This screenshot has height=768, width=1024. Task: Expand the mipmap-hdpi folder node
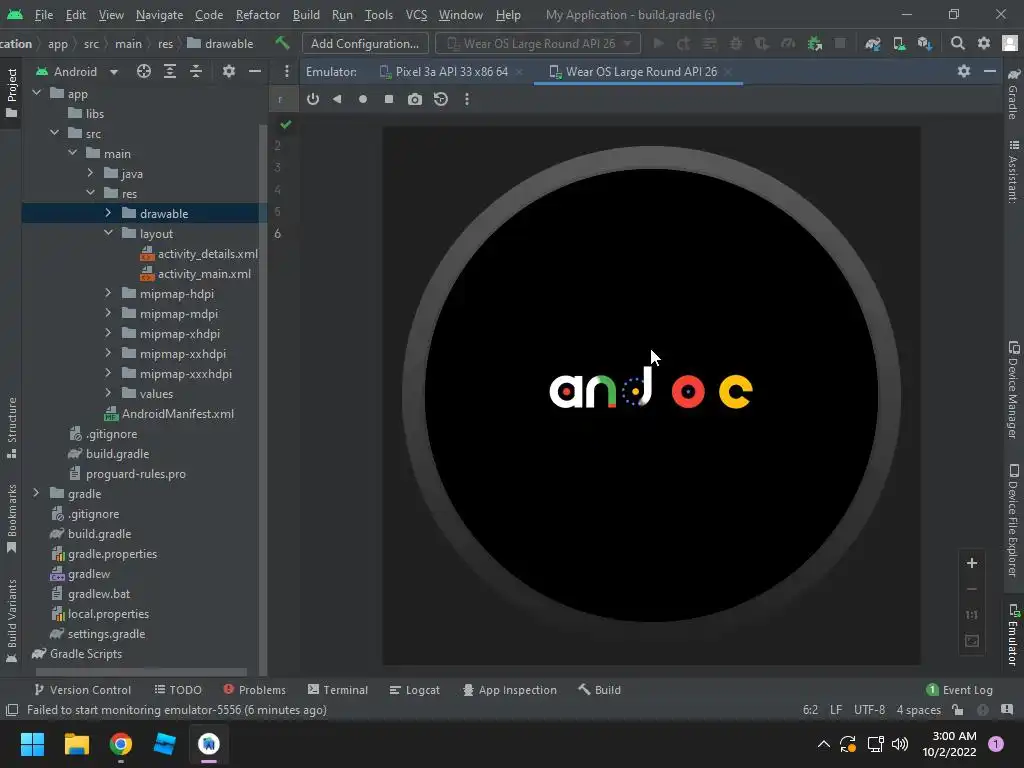[108, 293]
